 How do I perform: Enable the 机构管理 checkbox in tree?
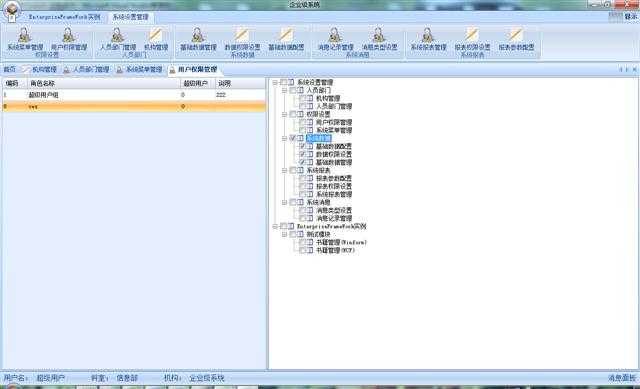point(302,98)
